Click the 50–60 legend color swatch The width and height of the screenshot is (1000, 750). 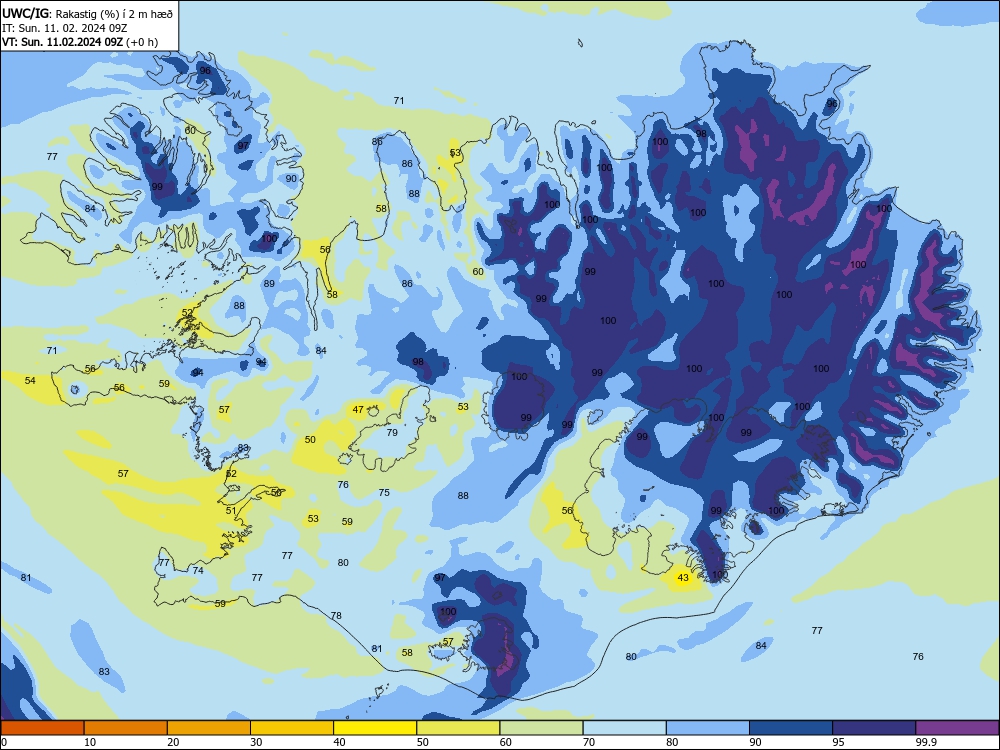(458, 728)
